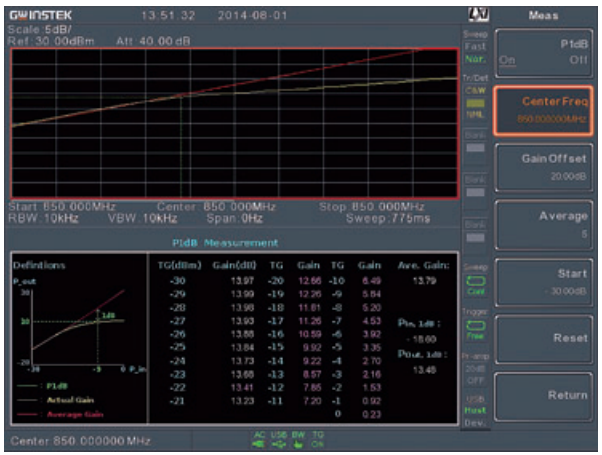
Task: Select the Start -30.00dB softkey
Action: 544,282
